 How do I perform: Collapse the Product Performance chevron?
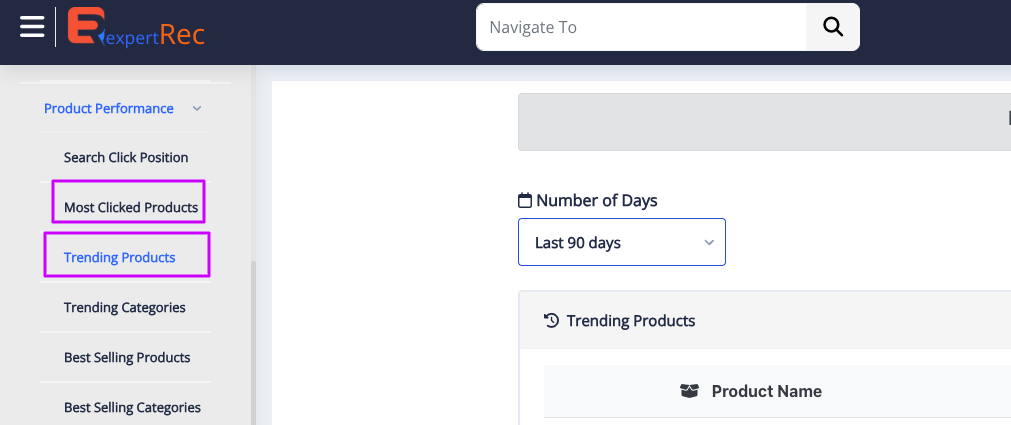pos(197,108)
